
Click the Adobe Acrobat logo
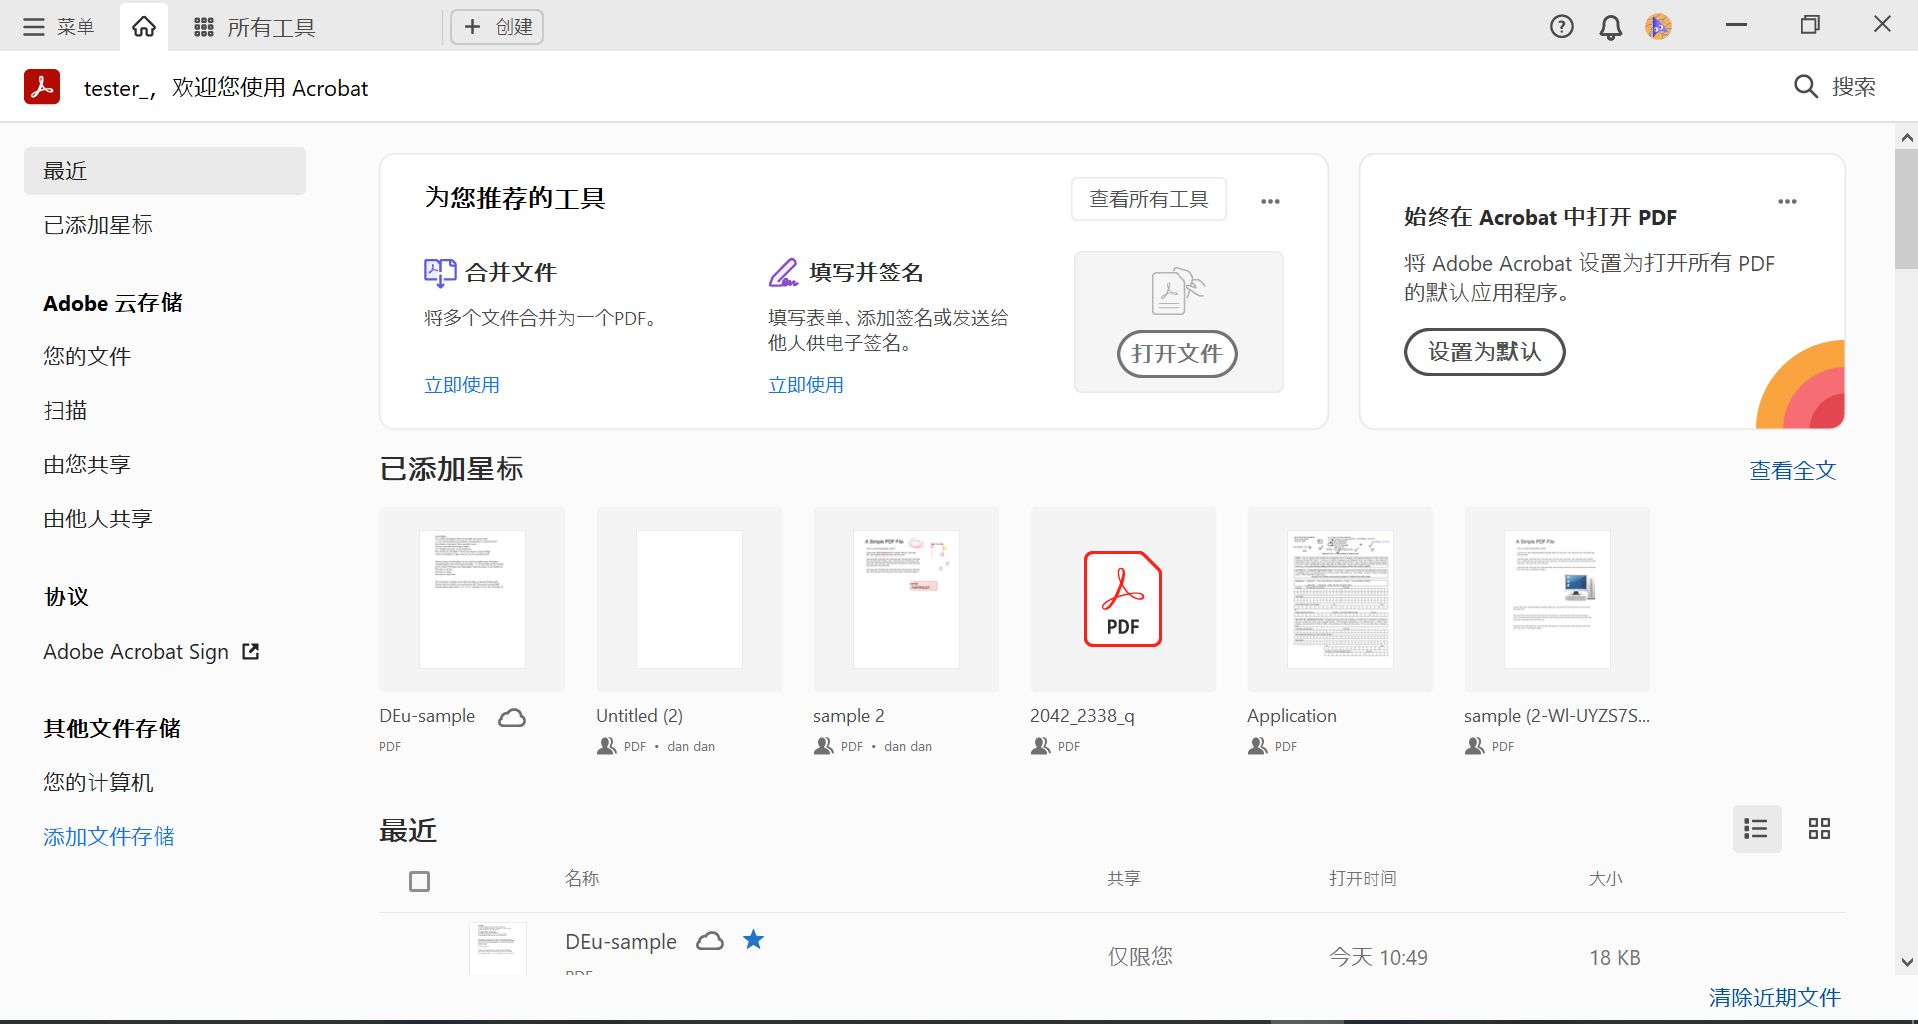[x=40, y=87]
